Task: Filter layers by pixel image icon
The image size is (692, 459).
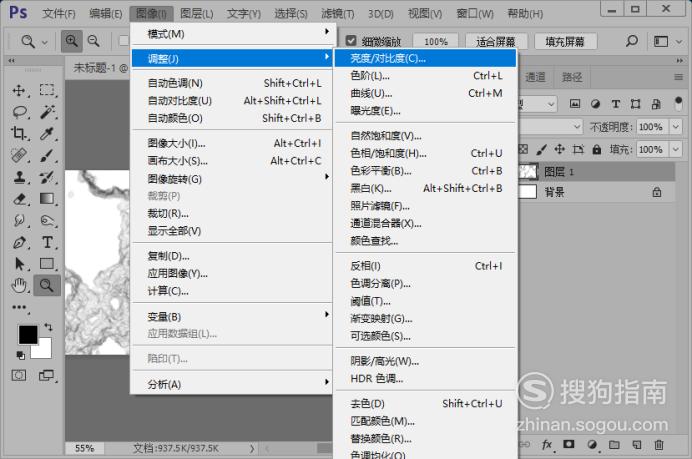Action: click(x=575, y=104)
